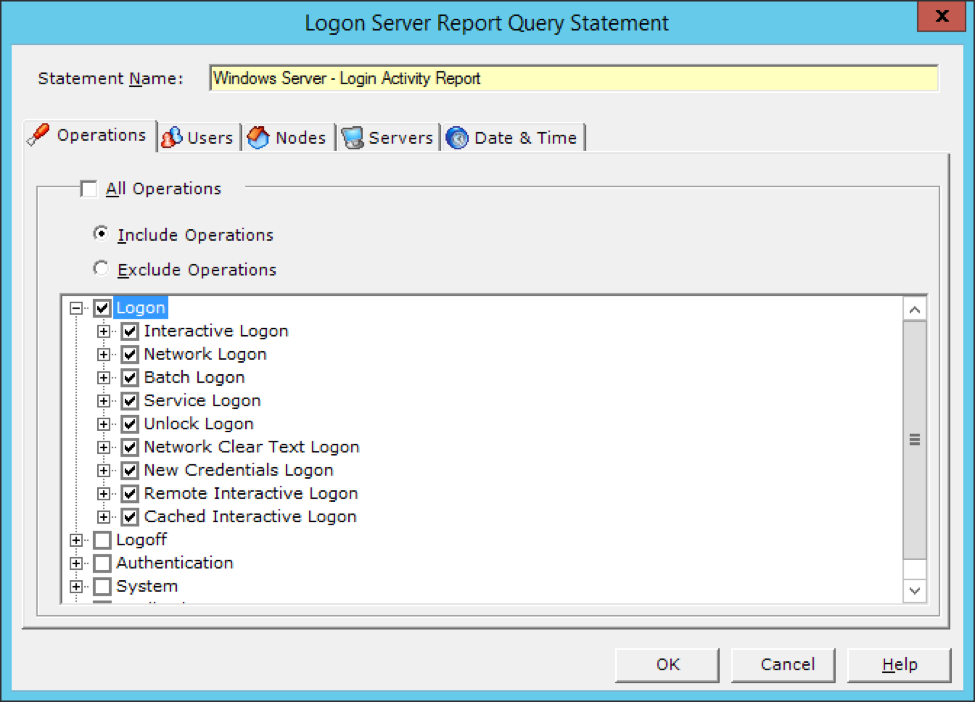Select the Include Operations radio button

tap(101, 234)
